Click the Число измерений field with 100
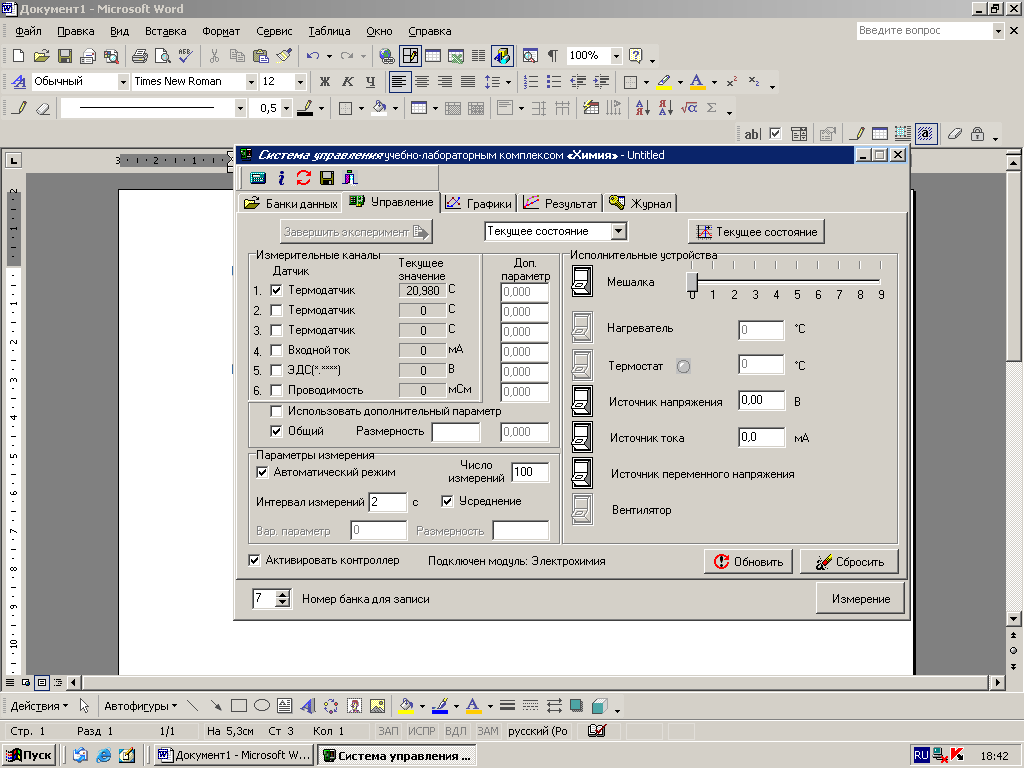This screenshot has width=1024, height=768. [530, 472]
